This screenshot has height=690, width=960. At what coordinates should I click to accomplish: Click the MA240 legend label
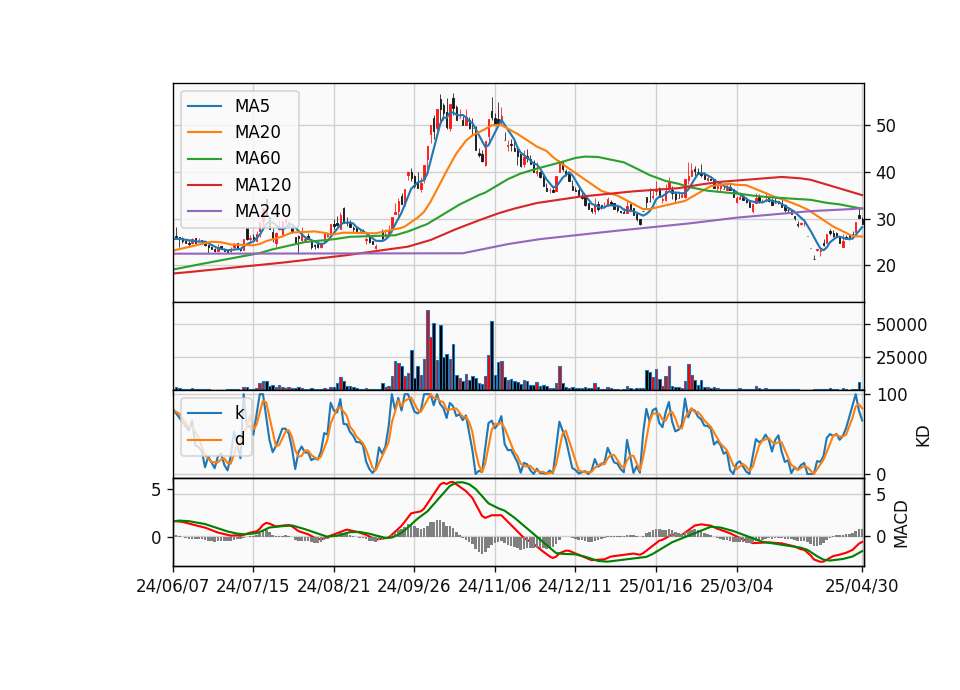point(263,211)
